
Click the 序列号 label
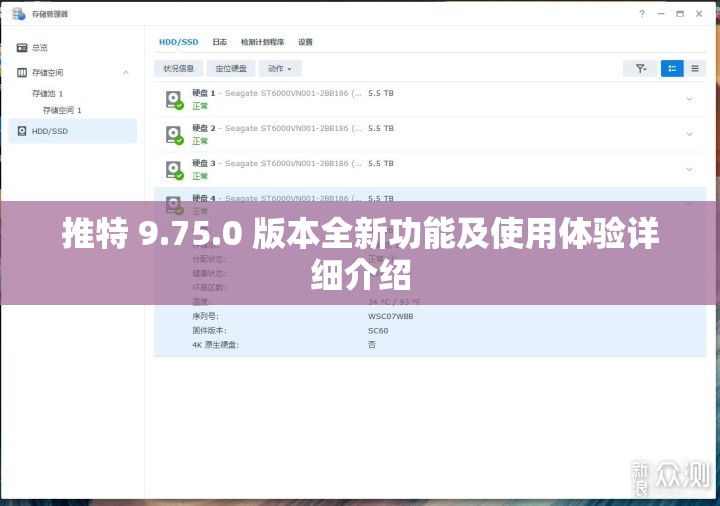[x=205, y=316]
